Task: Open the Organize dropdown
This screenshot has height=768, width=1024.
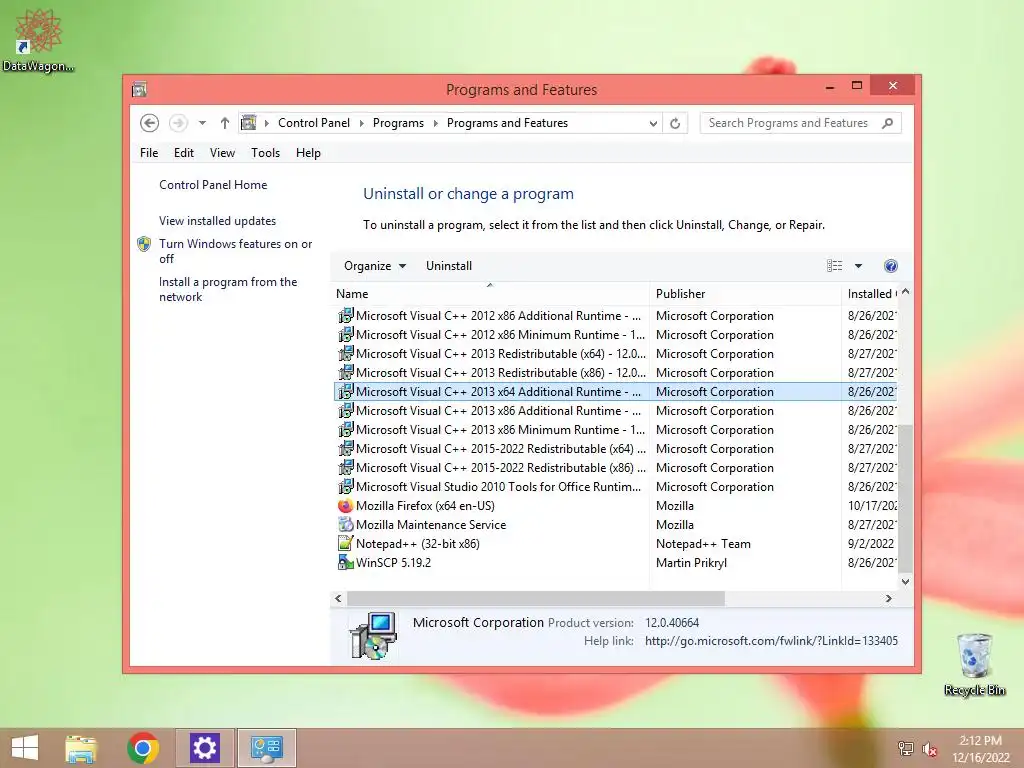Action: pos(375,266)
